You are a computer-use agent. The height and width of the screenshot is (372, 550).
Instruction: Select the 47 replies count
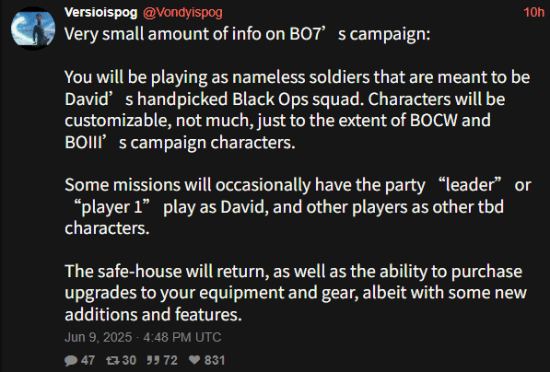click(88, 360)
